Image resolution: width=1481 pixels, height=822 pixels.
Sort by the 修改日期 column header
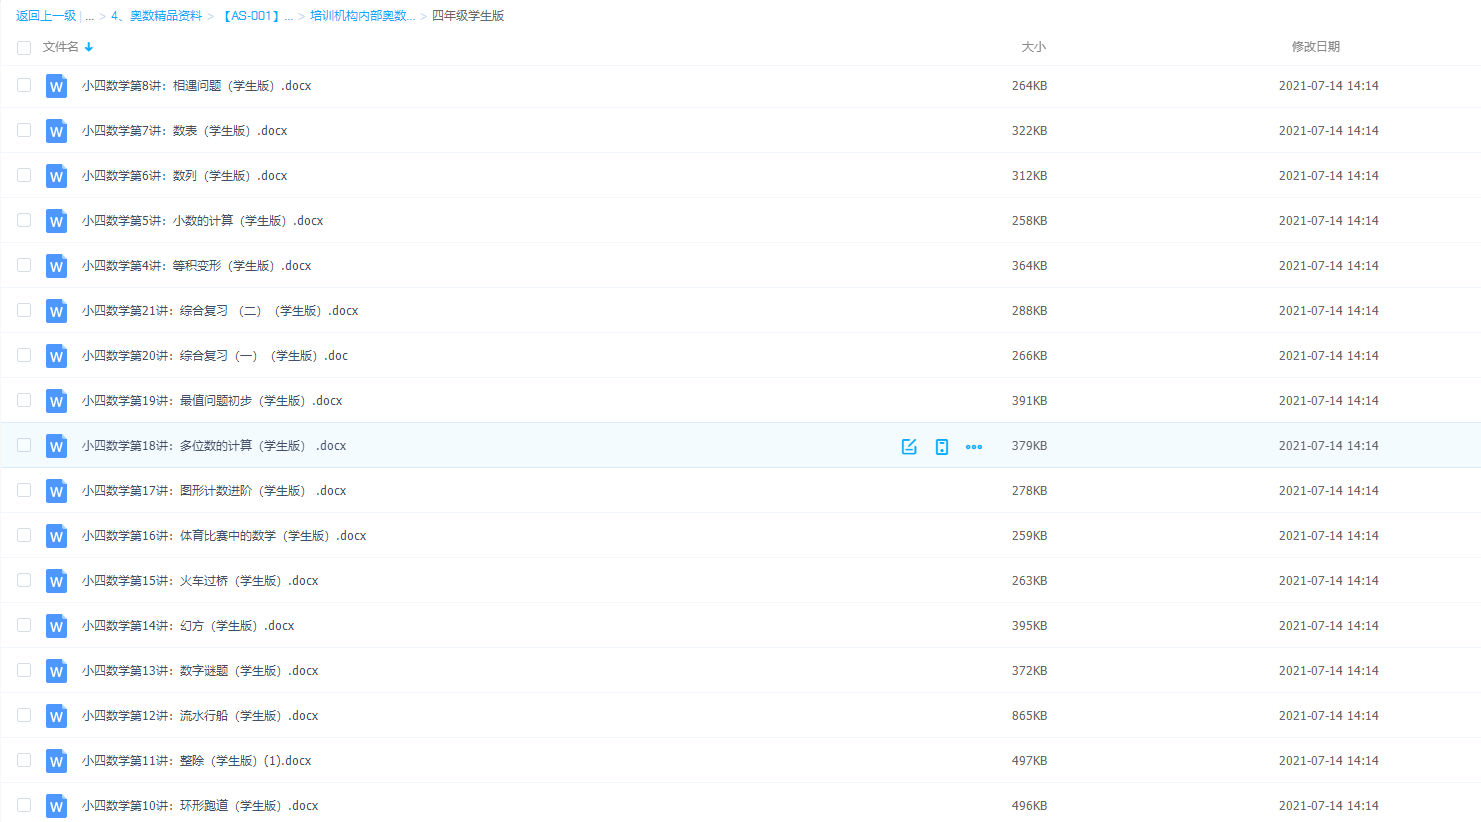(x=1315, y=47)
